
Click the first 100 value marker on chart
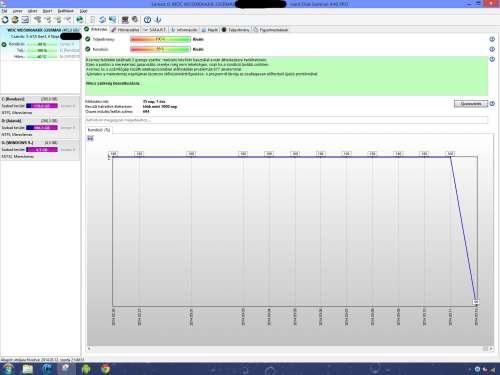coord(113,154)
